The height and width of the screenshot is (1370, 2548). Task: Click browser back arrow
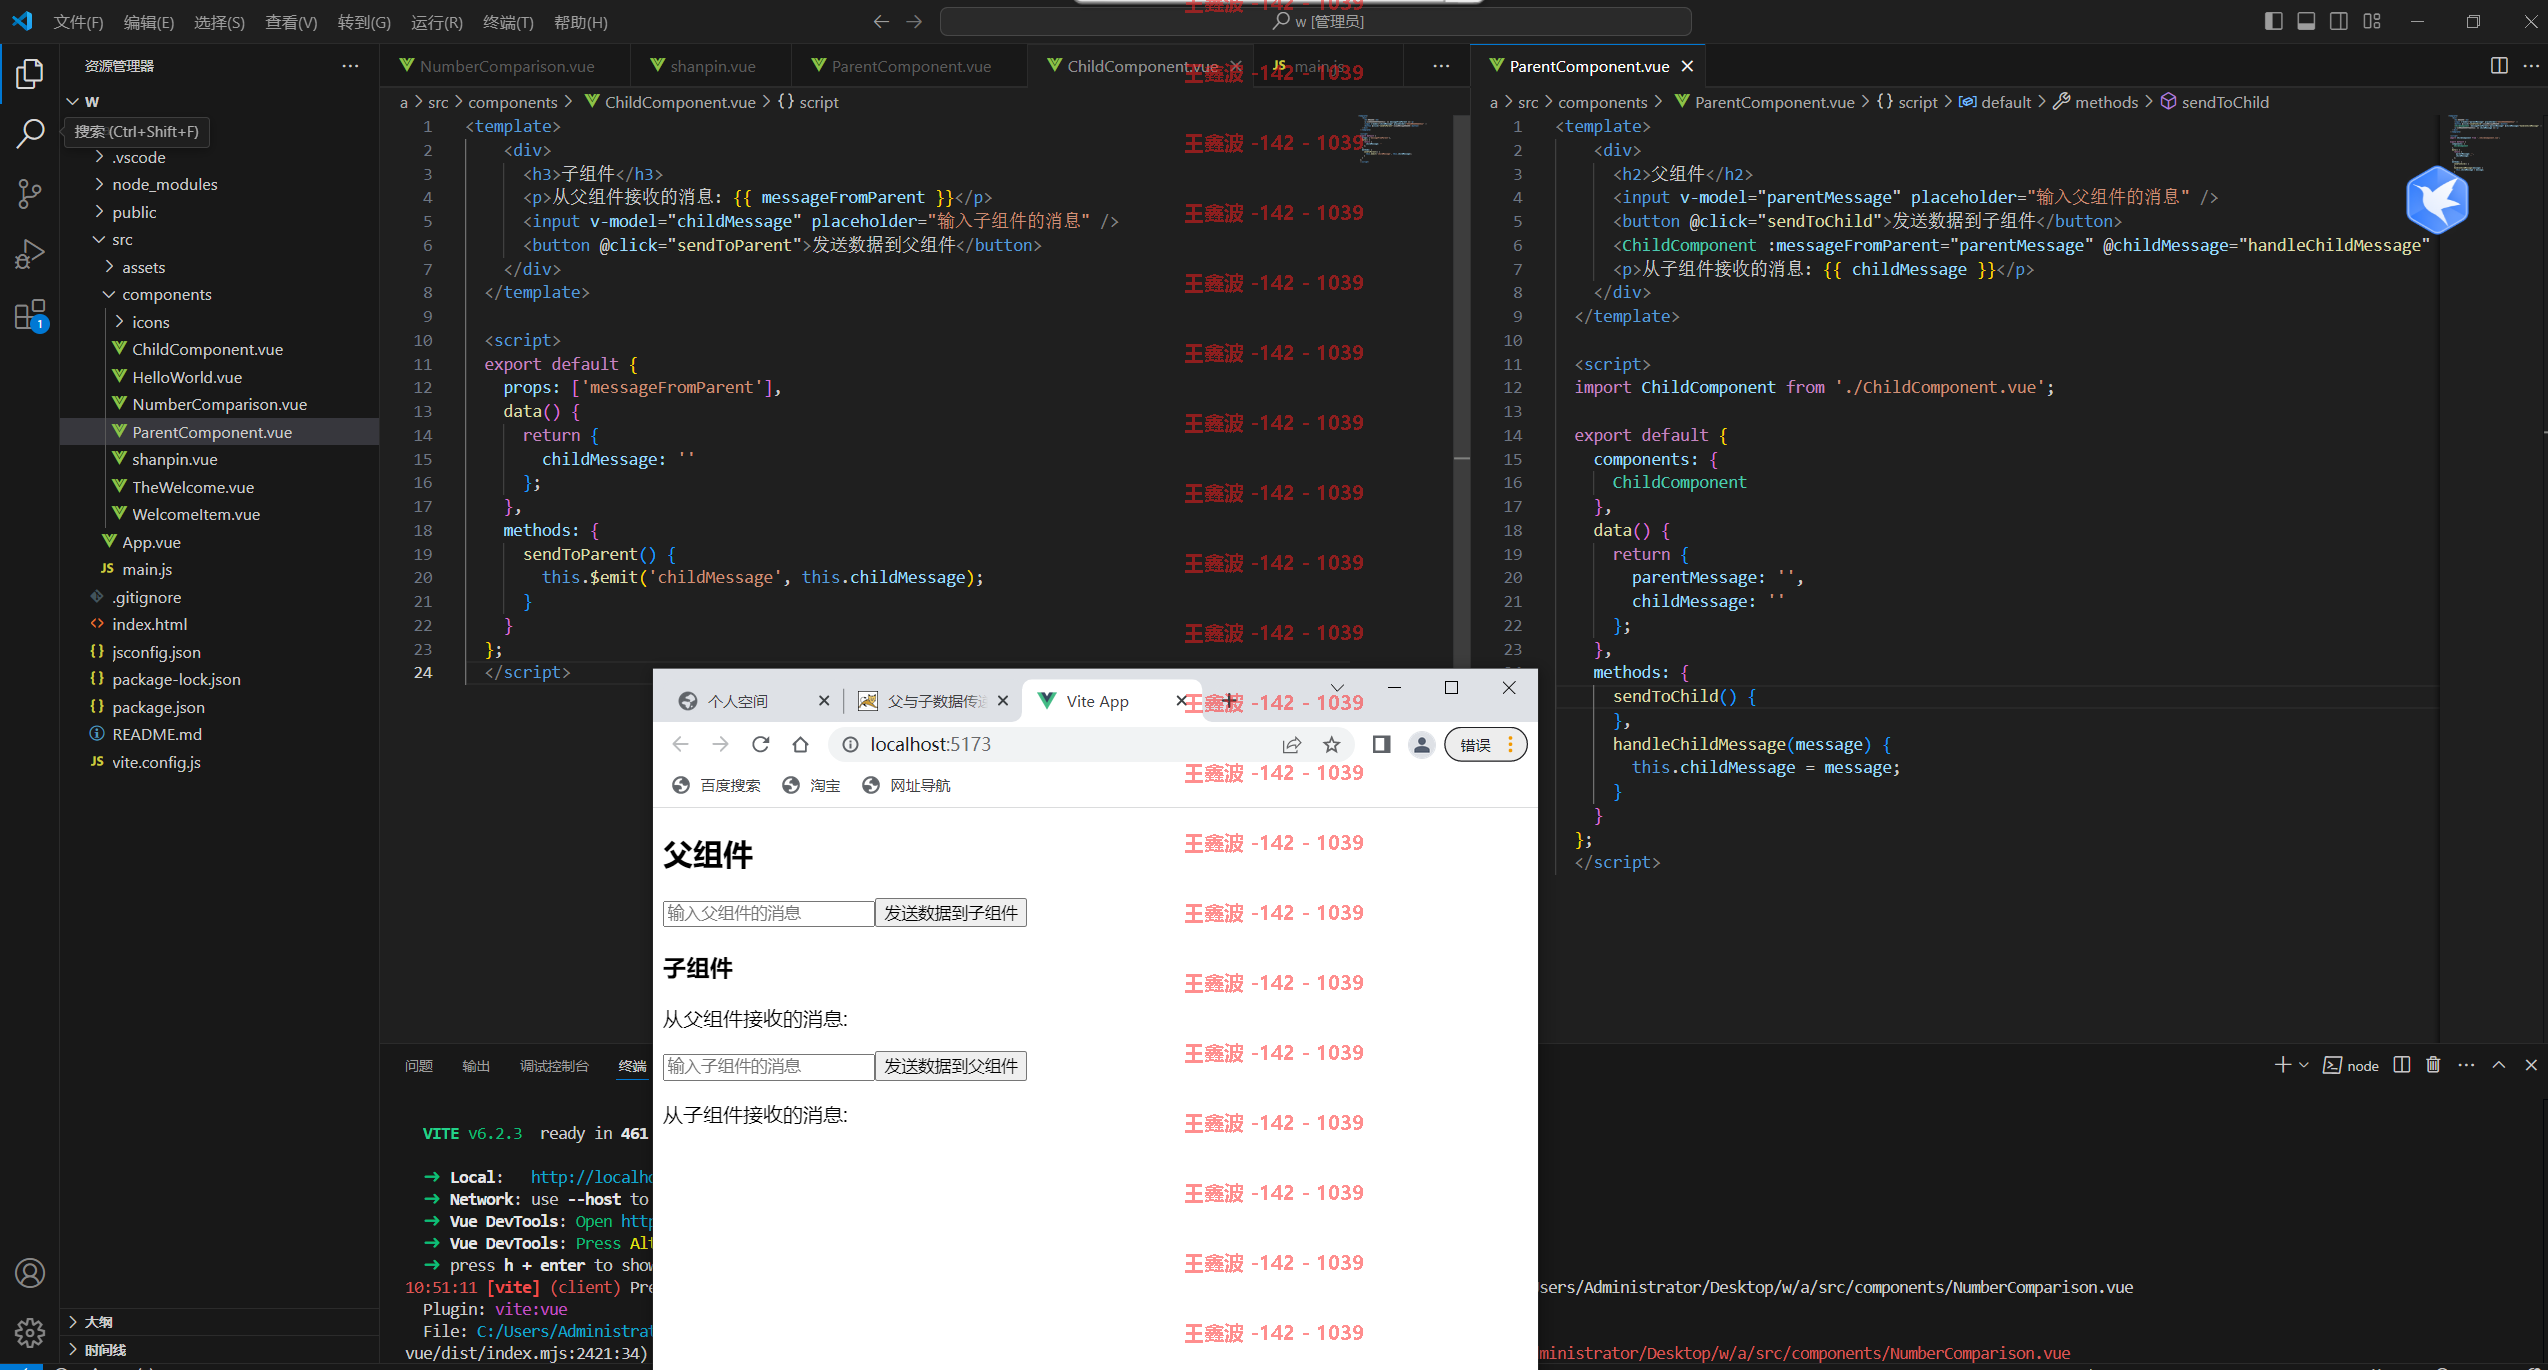681,744
